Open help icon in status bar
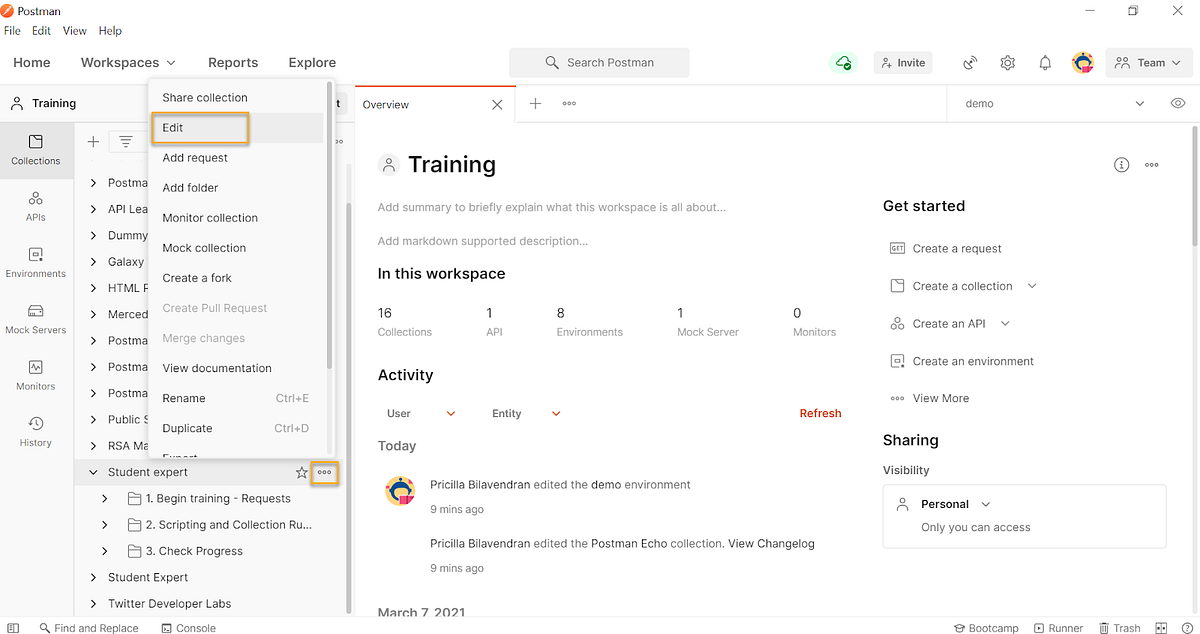This screenshot has width=1200, height=634. 1186,628
